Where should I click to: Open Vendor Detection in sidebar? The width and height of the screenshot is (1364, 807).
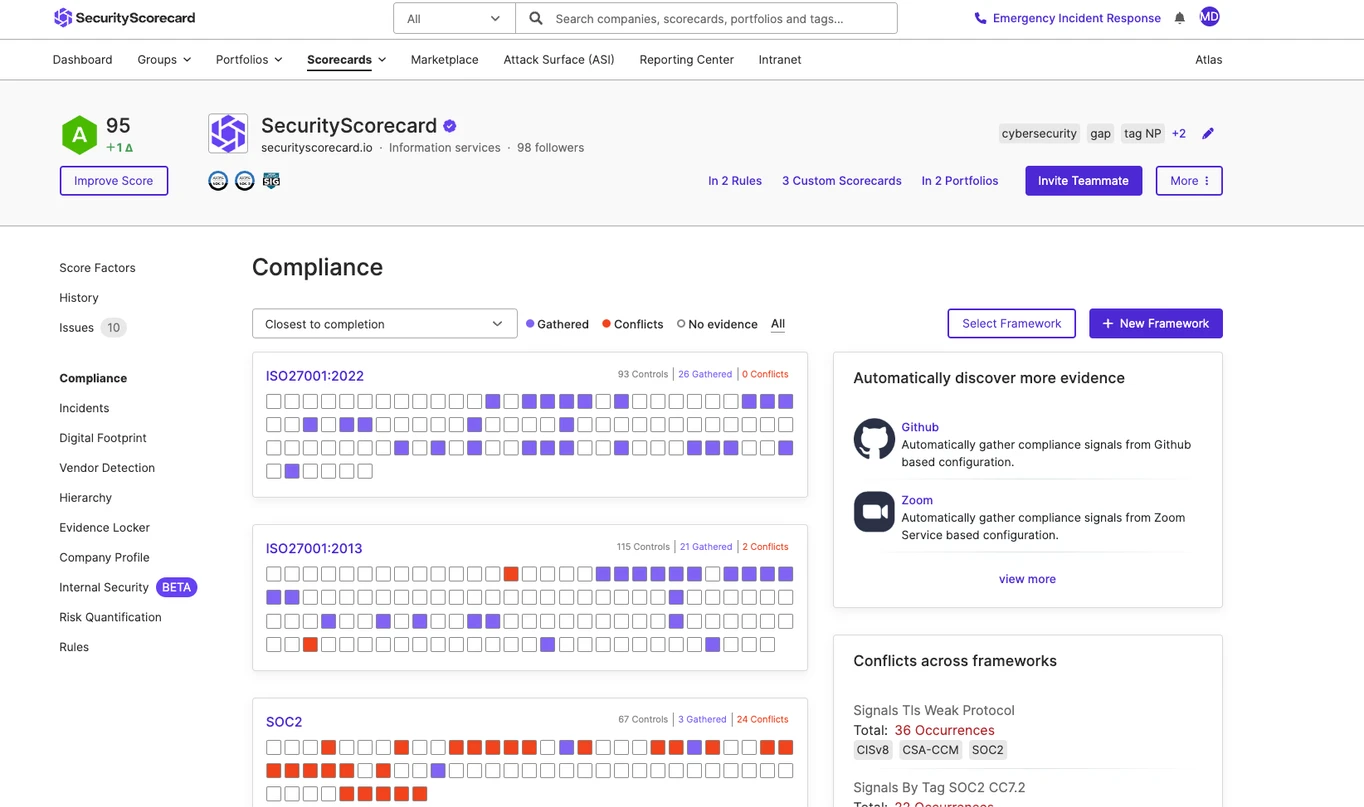coord(107,468)
